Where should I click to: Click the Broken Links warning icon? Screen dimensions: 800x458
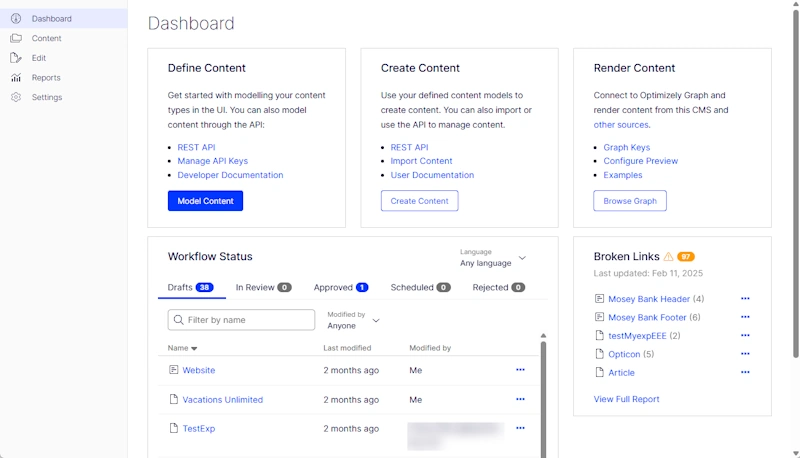(x=668, y=257)
